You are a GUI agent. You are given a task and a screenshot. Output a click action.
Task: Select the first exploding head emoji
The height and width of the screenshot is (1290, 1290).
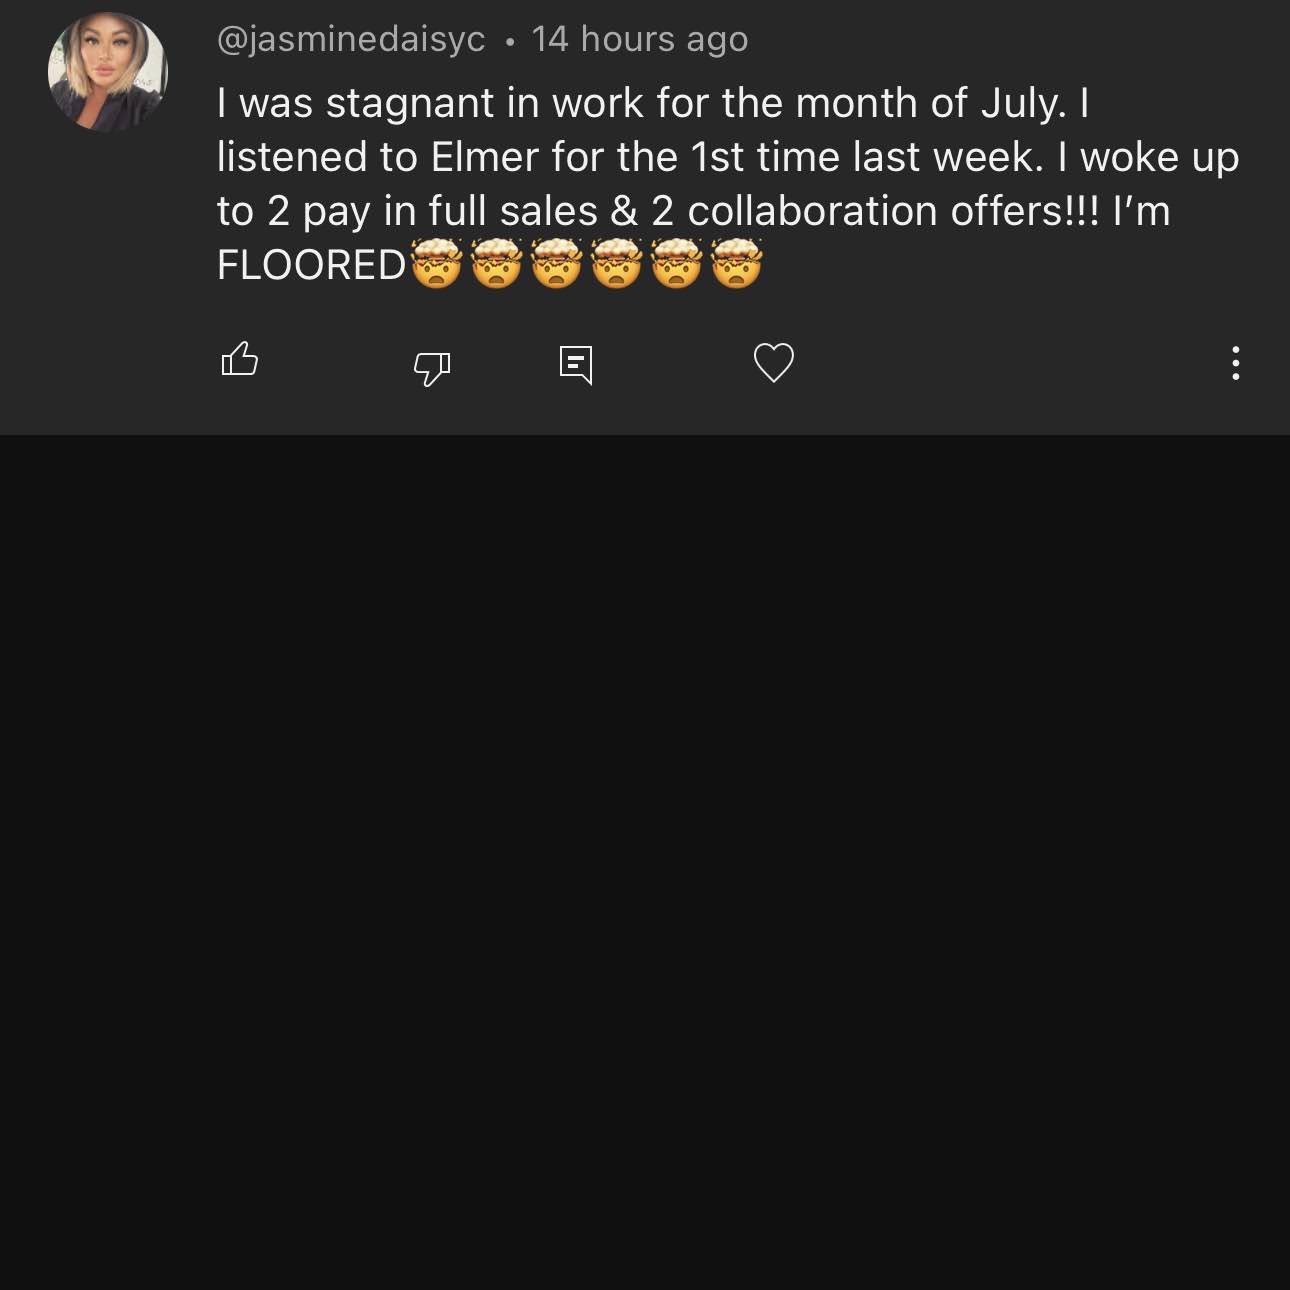click(x=436, y=264)
